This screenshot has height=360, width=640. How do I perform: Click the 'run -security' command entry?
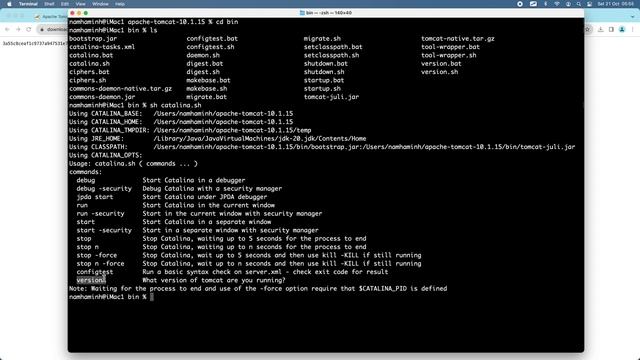(100, 213)
